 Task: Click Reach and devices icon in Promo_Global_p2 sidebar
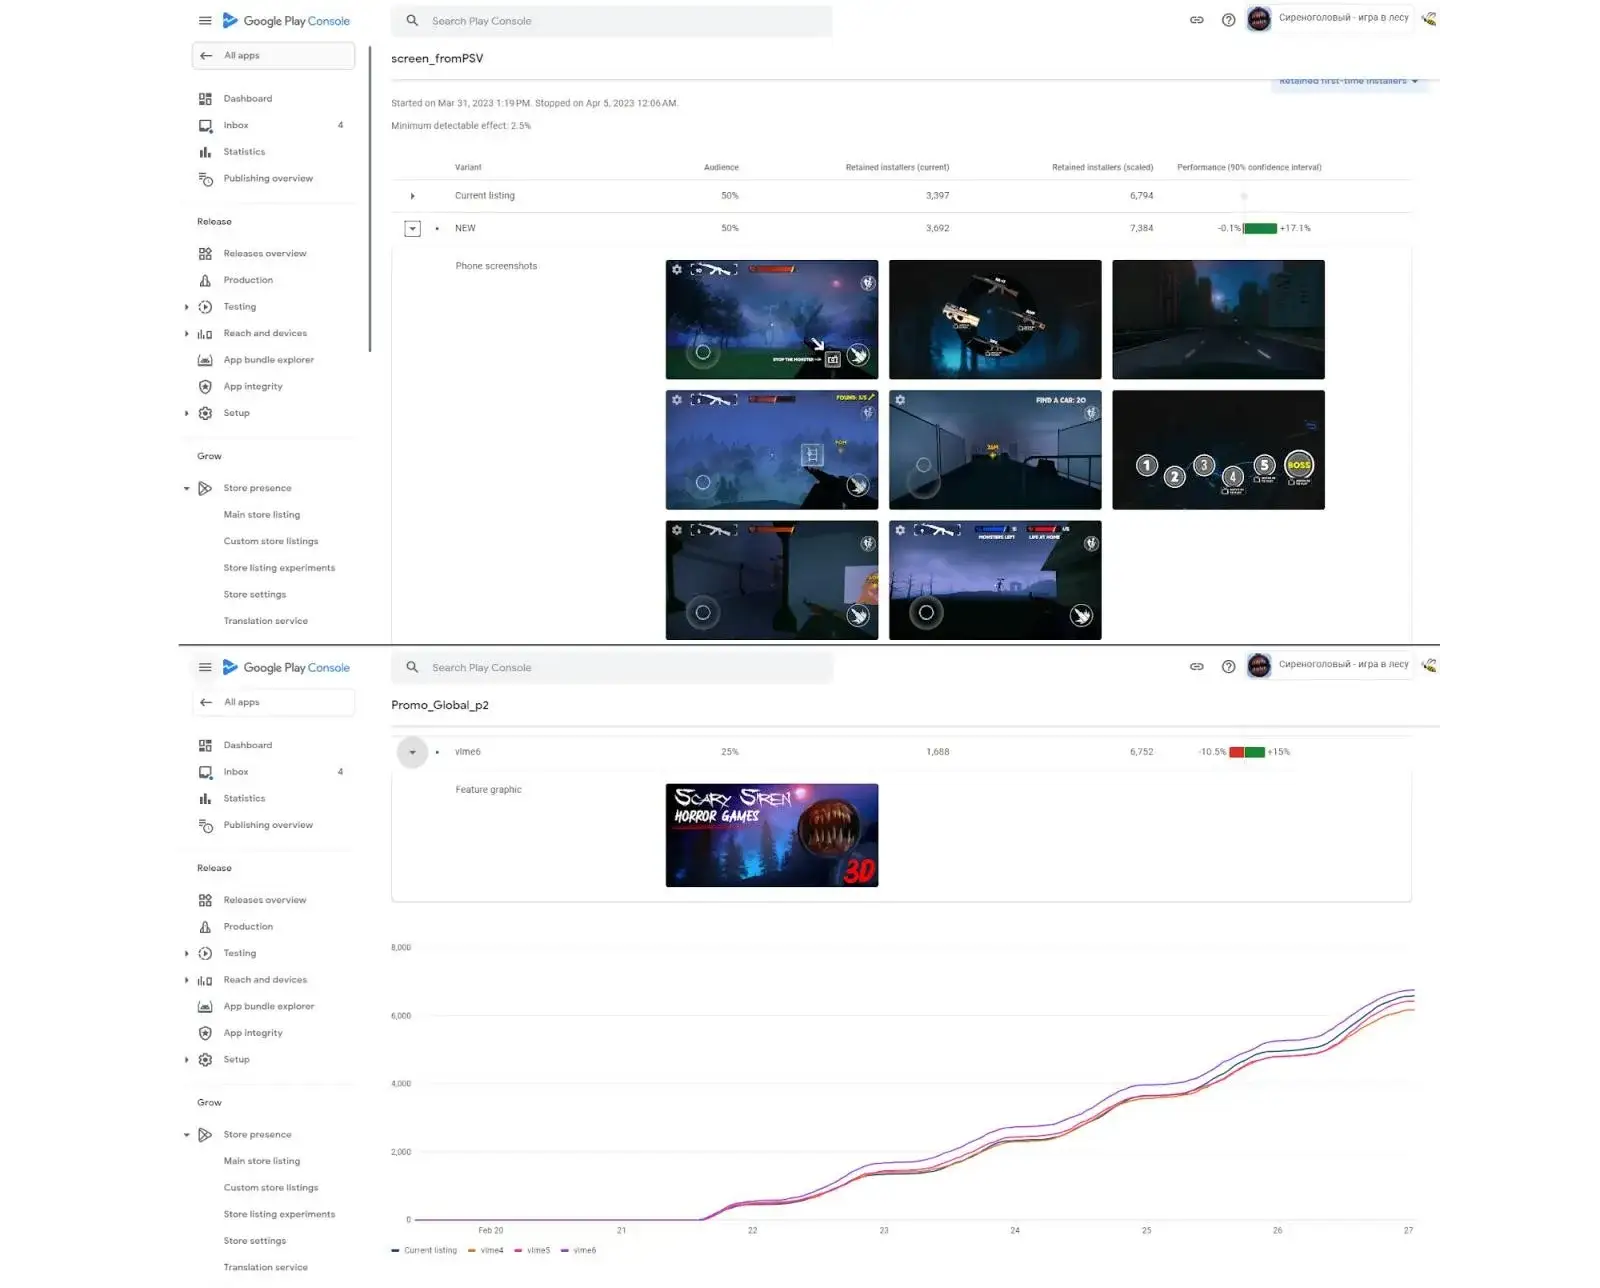205,981
